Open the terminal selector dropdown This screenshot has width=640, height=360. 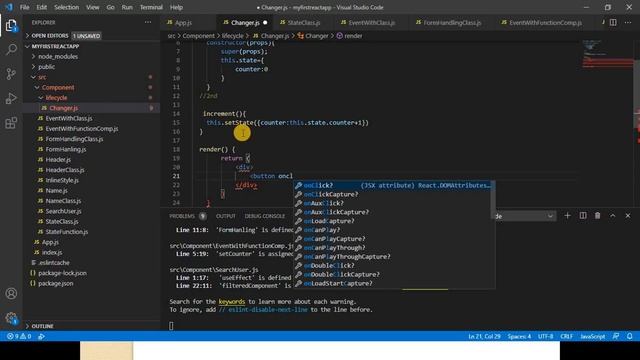click(x=524, y=216)
